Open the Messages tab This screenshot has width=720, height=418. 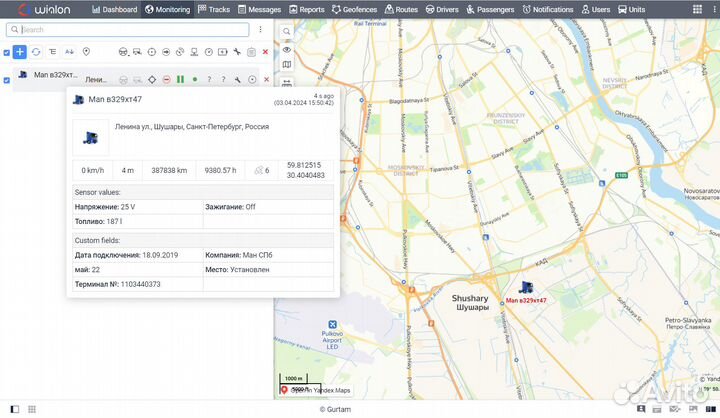pyautogui.click(x=259, y=9)
